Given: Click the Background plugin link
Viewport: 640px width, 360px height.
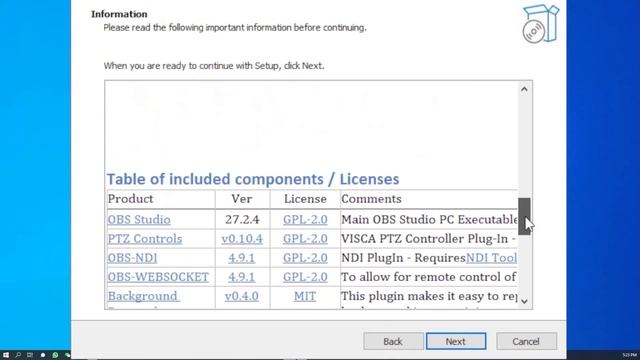Looking at the screenshot, I should 144,296.
